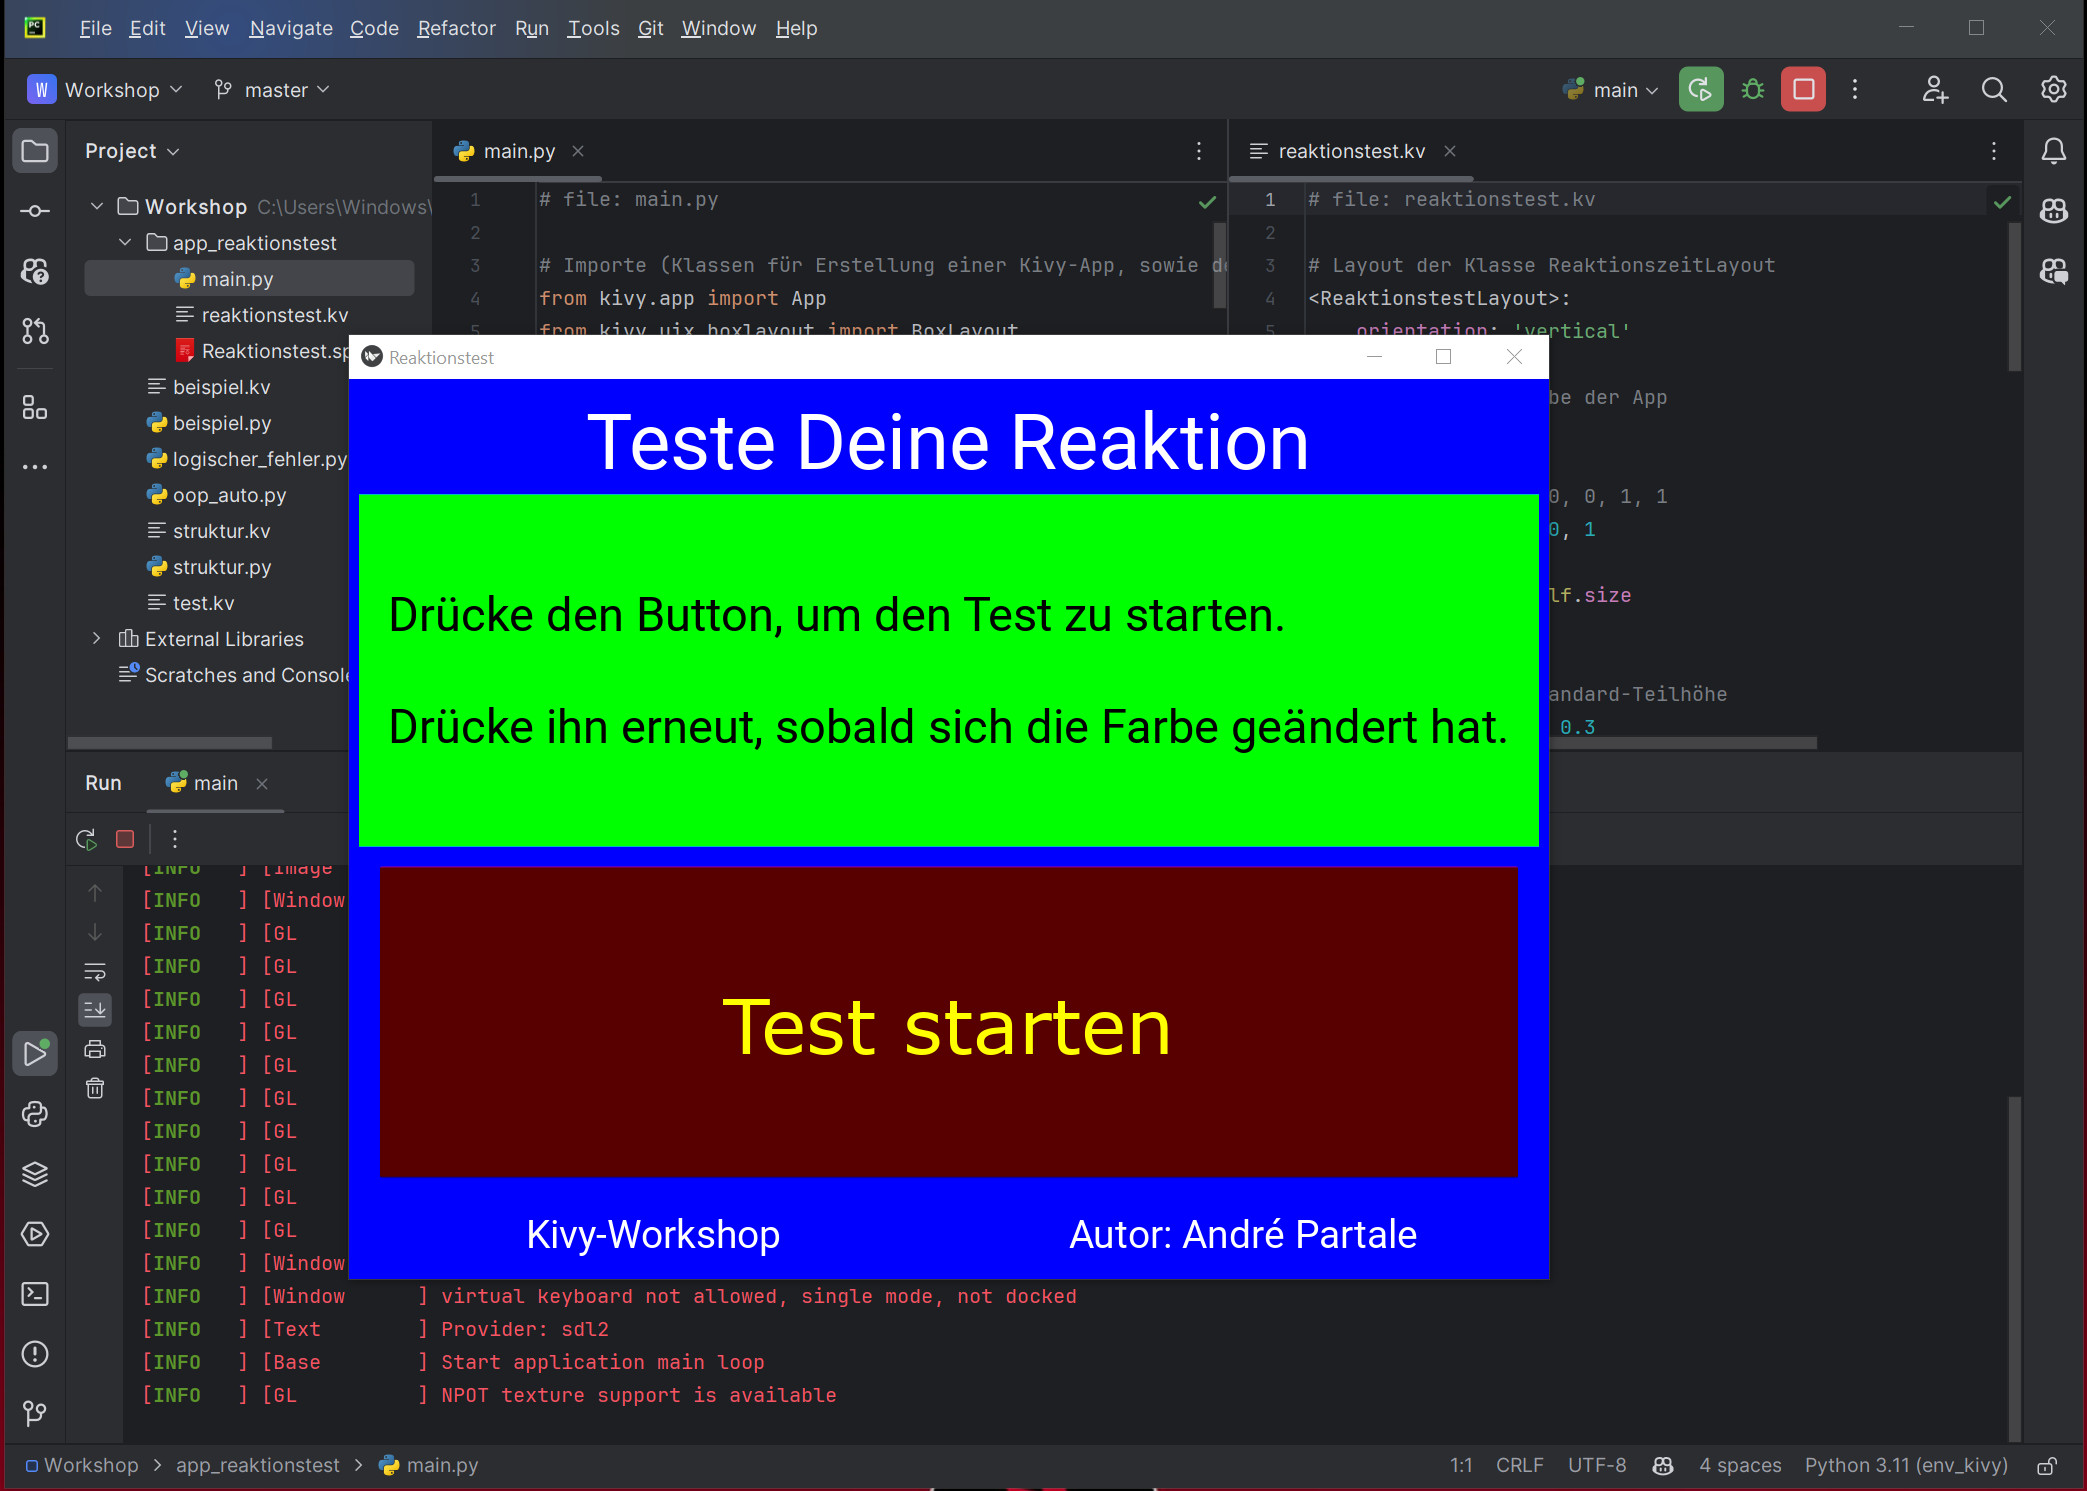
Task: Open the Notifications bell icon
Action: [2053, 151]
